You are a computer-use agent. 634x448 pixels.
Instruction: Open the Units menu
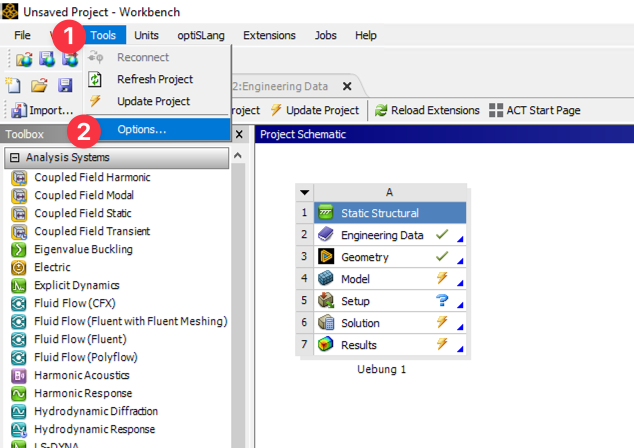pyautogui.click(x=146, y=35)
